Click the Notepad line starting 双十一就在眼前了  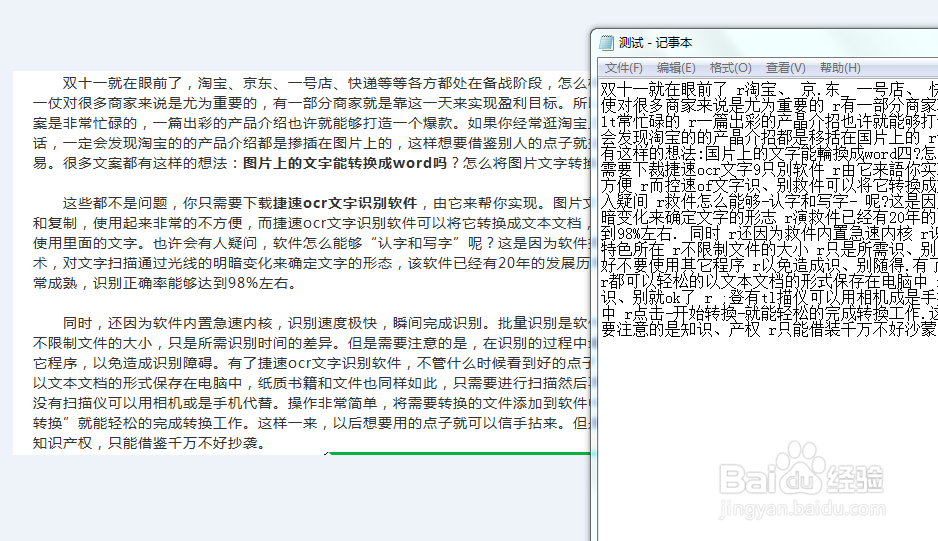[769, 89]
